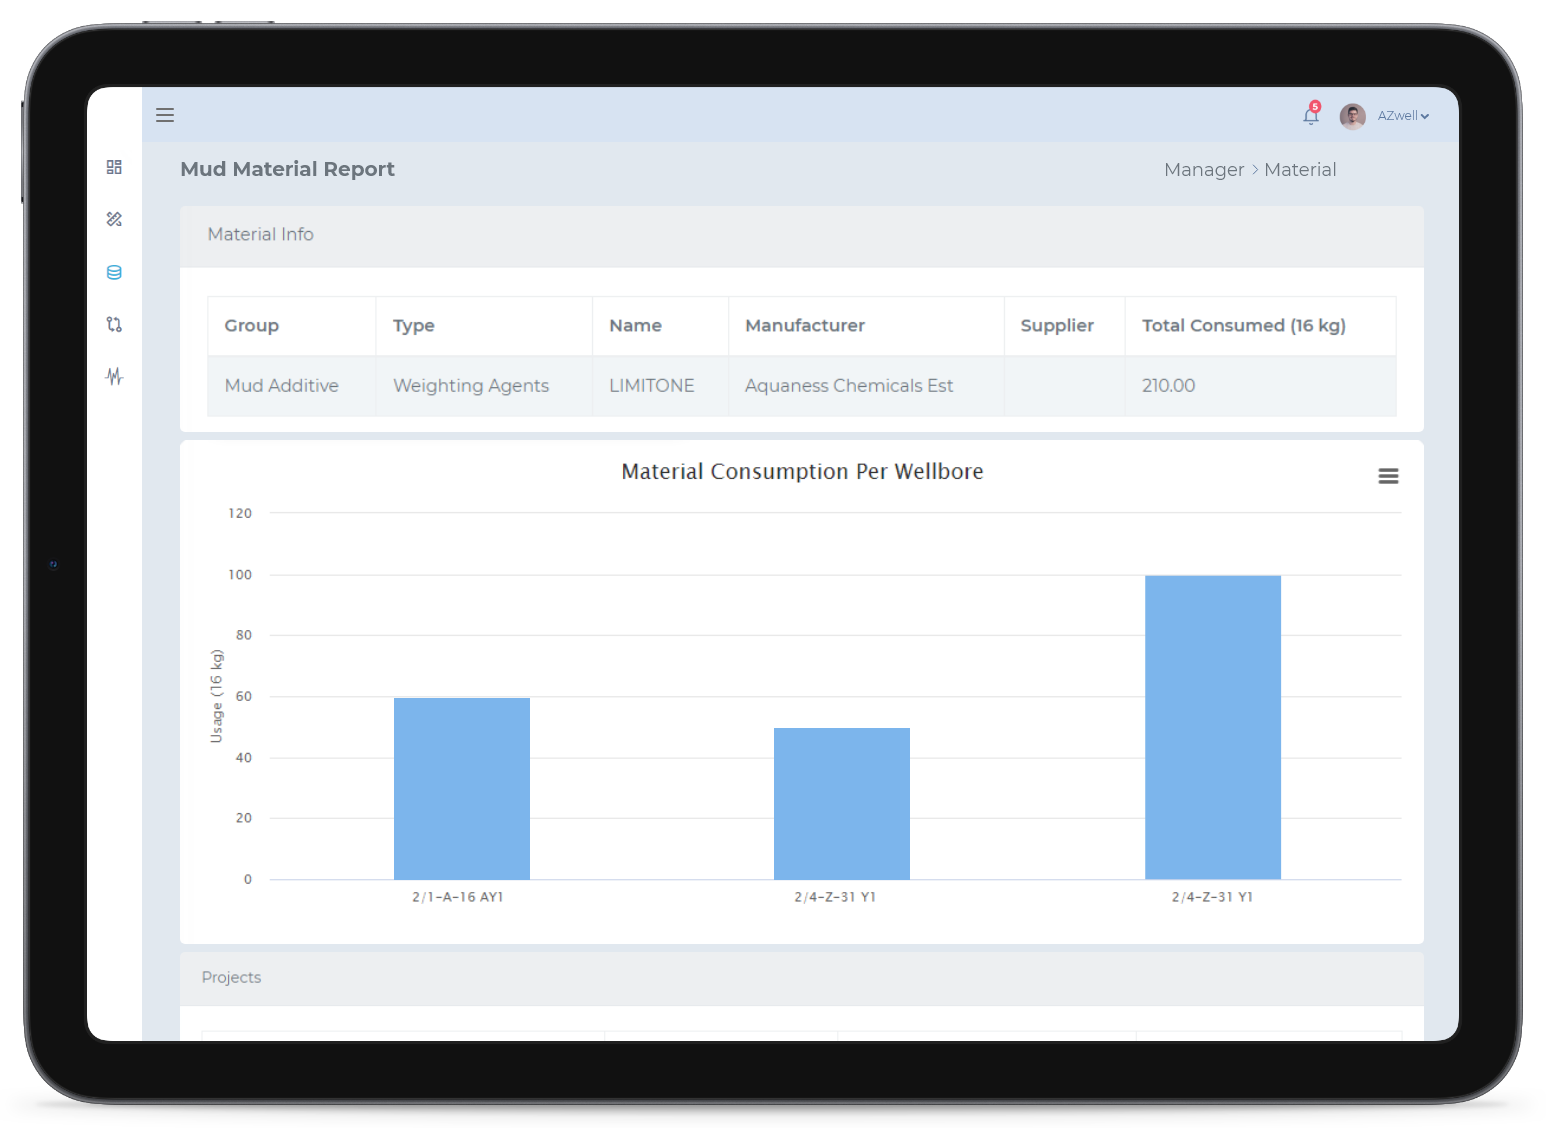Open the git compare arrows sidebar icon
1548x1128 pixels.
(114, 324)
